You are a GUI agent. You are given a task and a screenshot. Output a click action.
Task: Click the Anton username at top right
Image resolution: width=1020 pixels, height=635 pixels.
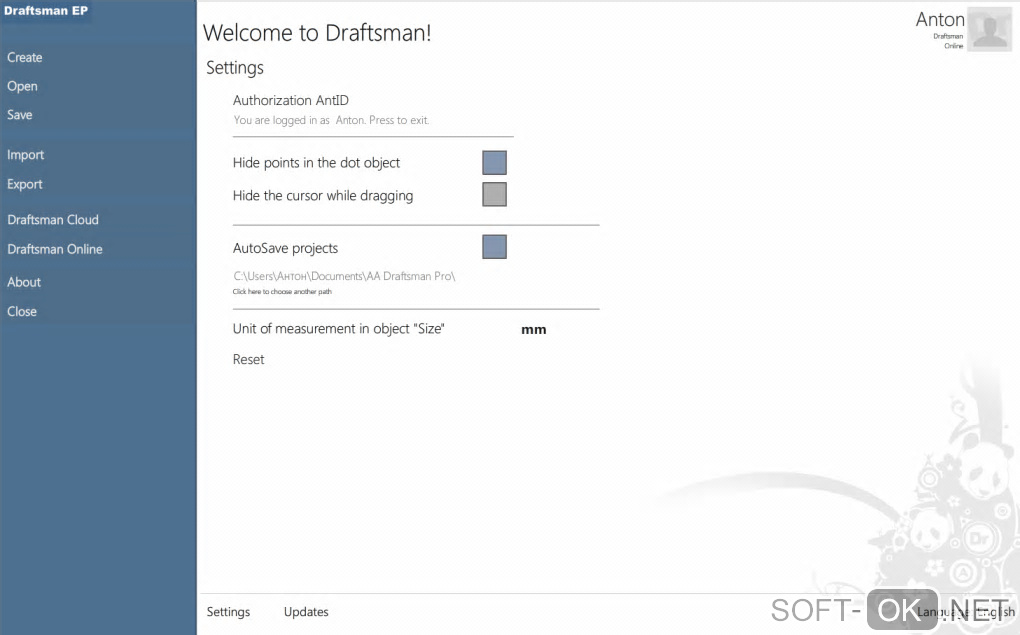(x=940, y=20)
